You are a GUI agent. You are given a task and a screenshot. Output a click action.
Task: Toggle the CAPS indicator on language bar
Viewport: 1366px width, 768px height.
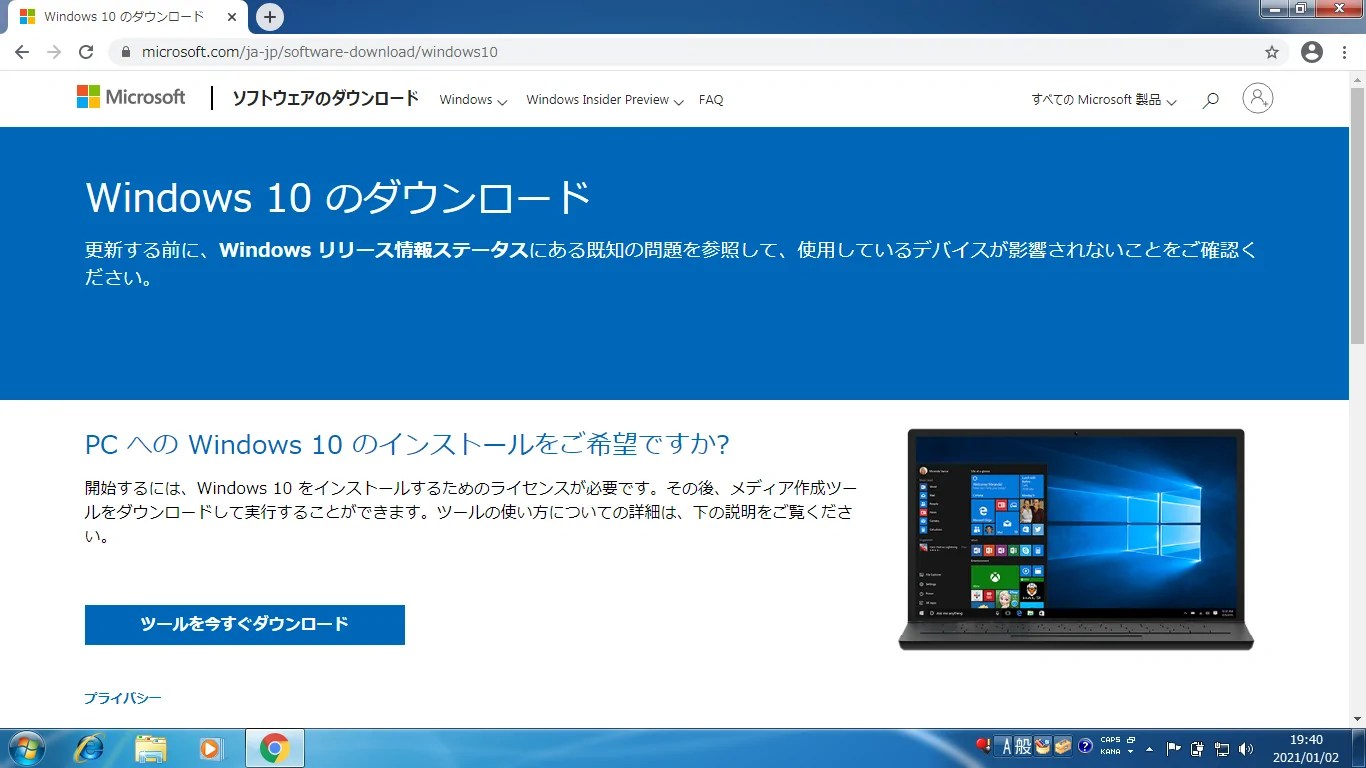1110,741
